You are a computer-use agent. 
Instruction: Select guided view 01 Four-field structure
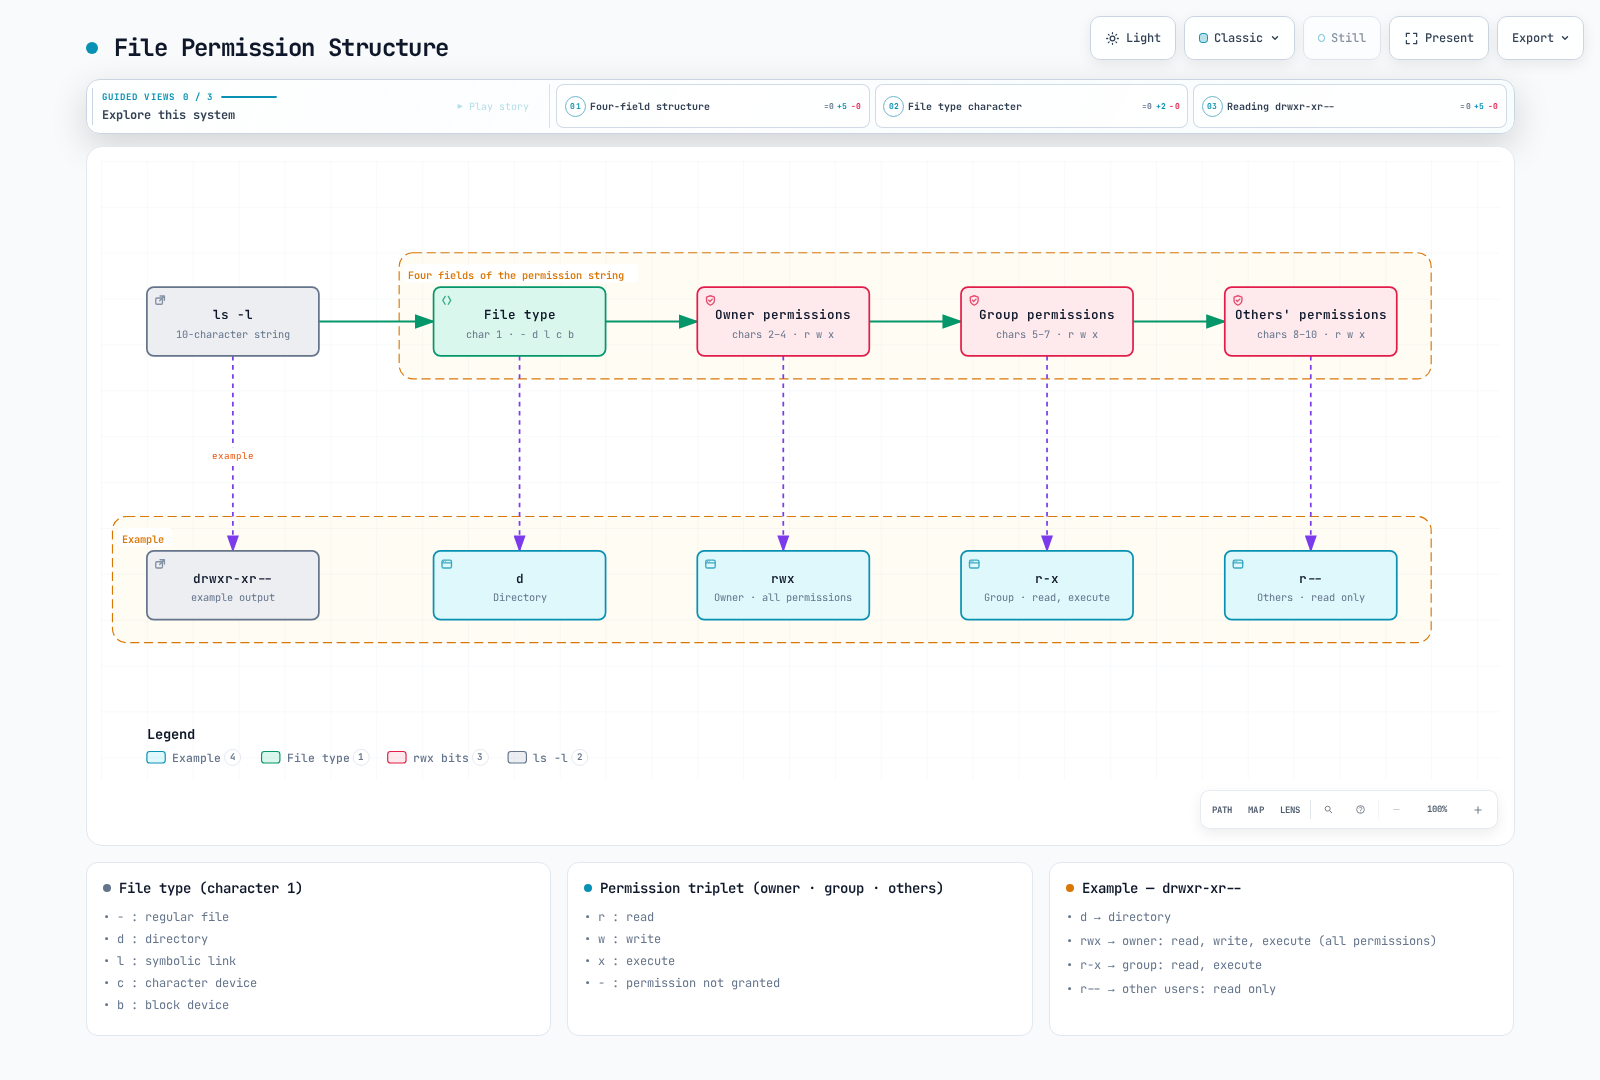click(713, 106)
